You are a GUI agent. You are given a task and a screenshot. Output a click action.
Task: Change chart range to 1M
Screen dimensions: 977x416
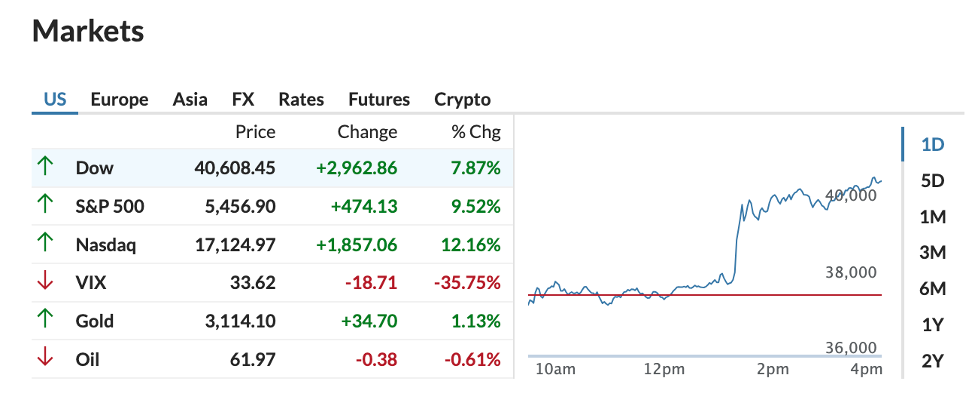coord(932,217)
